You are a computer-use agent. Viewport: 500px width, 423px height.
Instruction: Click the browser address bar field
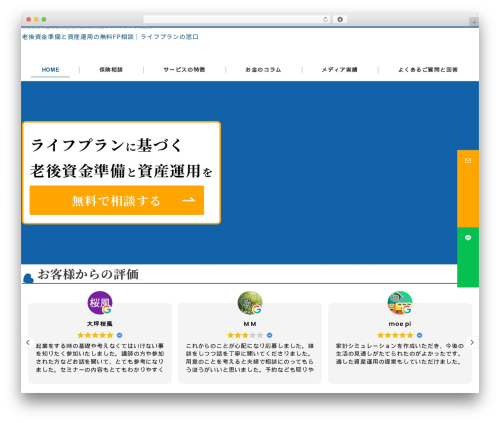tap(237, 20)
